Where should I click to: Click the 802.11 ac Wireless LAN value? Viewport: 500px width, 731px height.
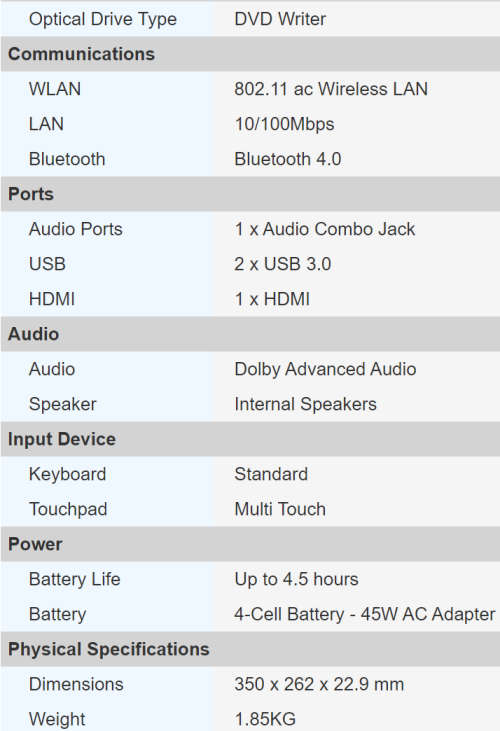click(331, 89)
